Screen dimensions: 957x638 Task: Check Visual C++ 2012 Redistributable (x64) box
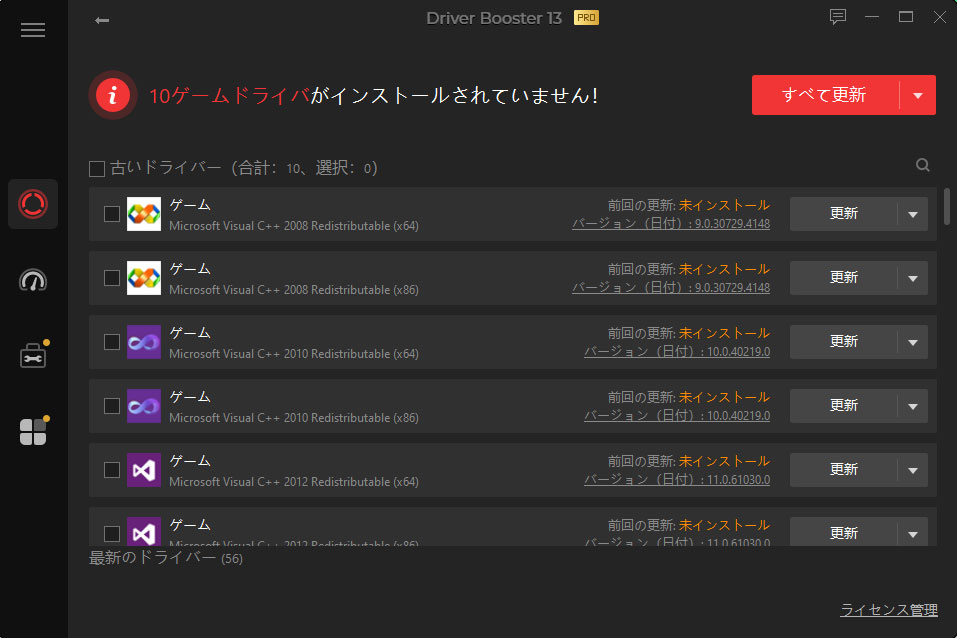tap(112, 470)
